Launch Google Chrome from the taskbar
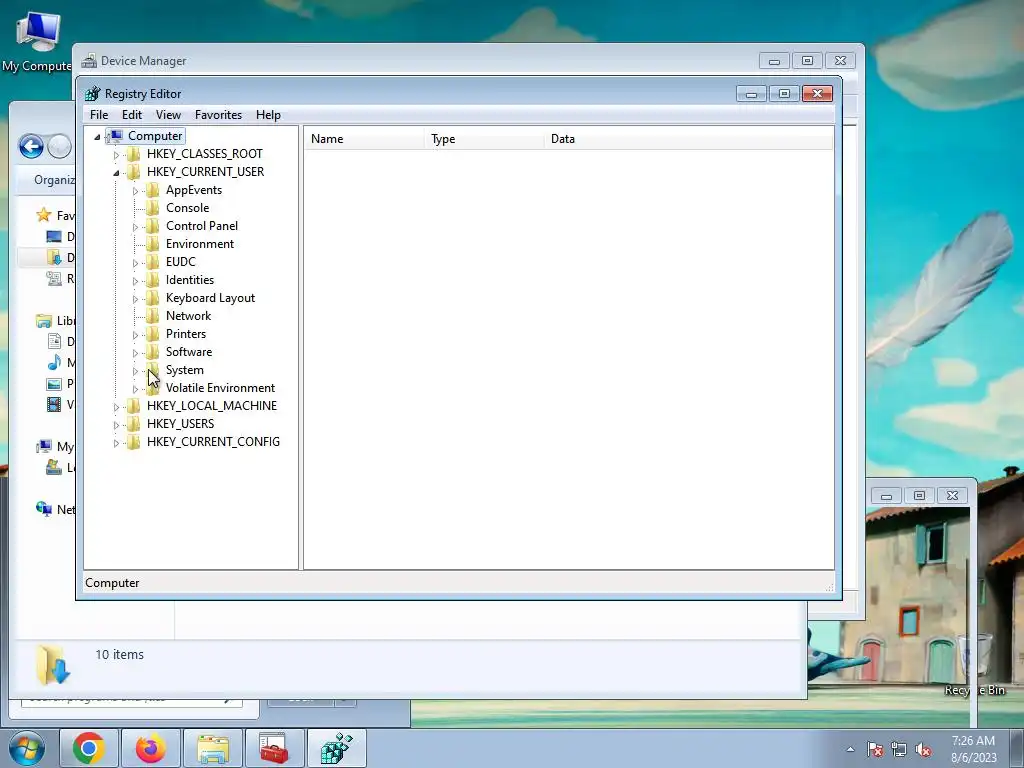This screenshot has width=1024, height=768. coord(89,748)
